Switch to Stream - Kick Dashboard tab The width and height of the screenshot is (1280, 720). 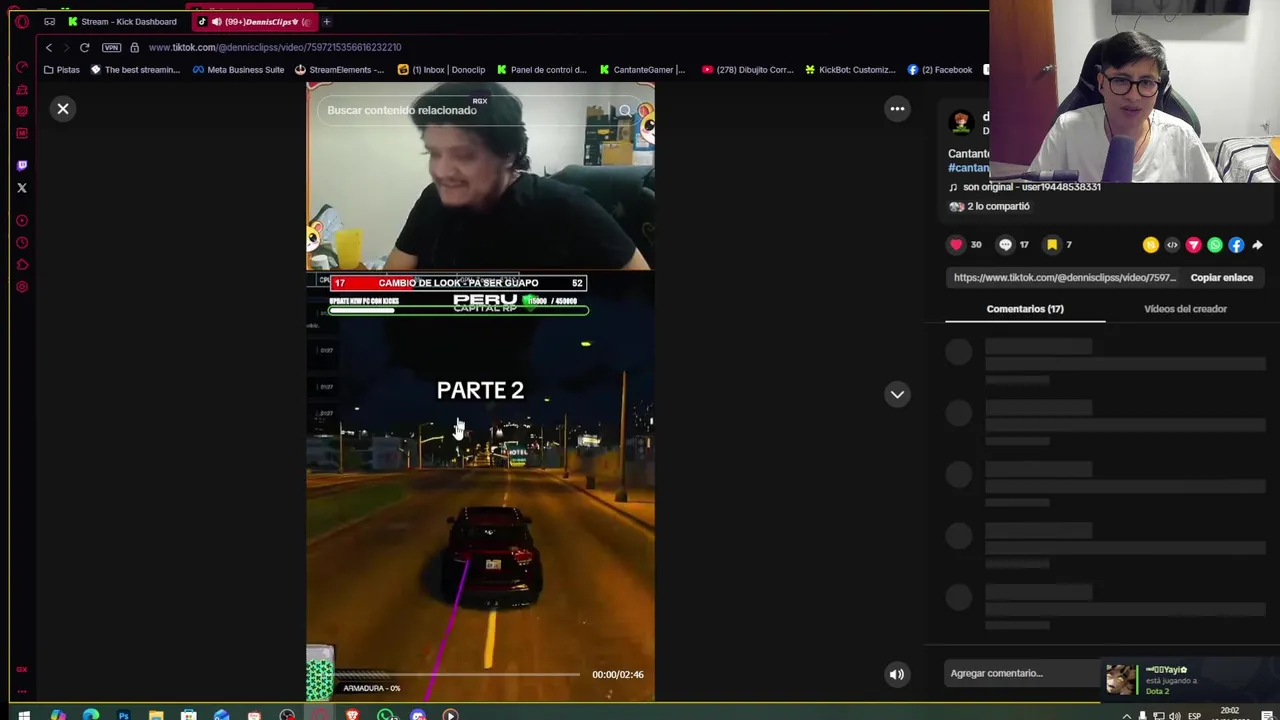tap(122, 21)
